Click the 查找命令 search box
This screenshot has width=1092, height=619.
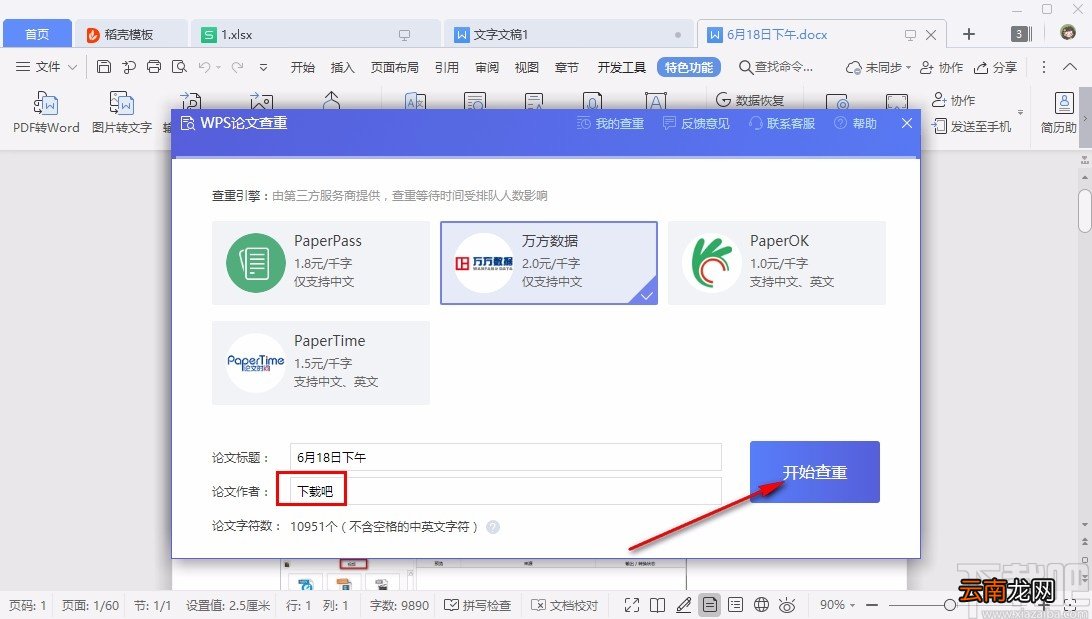point(776,67)
